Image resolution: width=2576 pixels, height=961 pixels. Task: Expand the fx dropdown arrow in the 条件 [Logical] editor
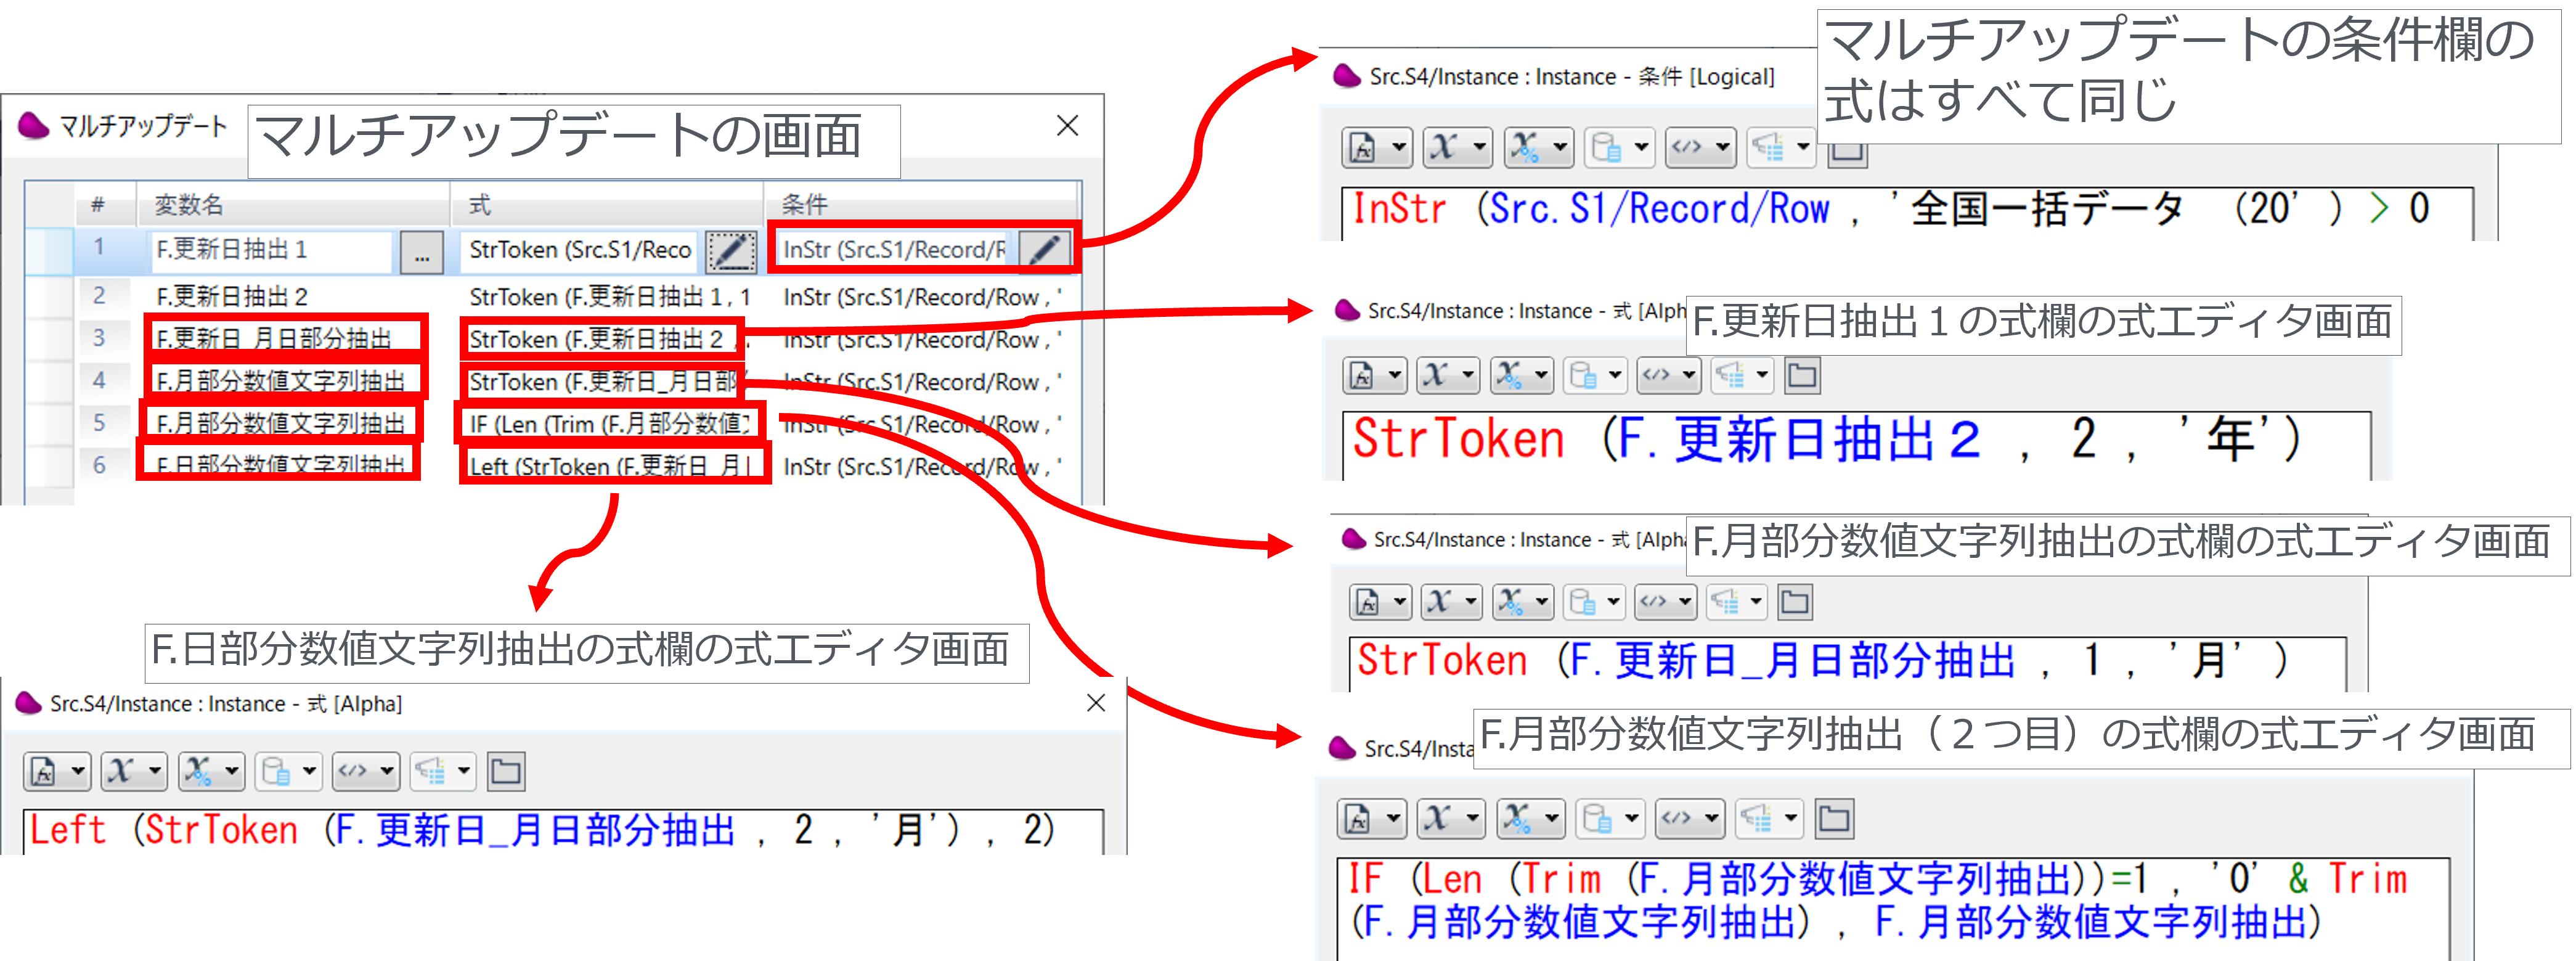(x=1398, y=148)
